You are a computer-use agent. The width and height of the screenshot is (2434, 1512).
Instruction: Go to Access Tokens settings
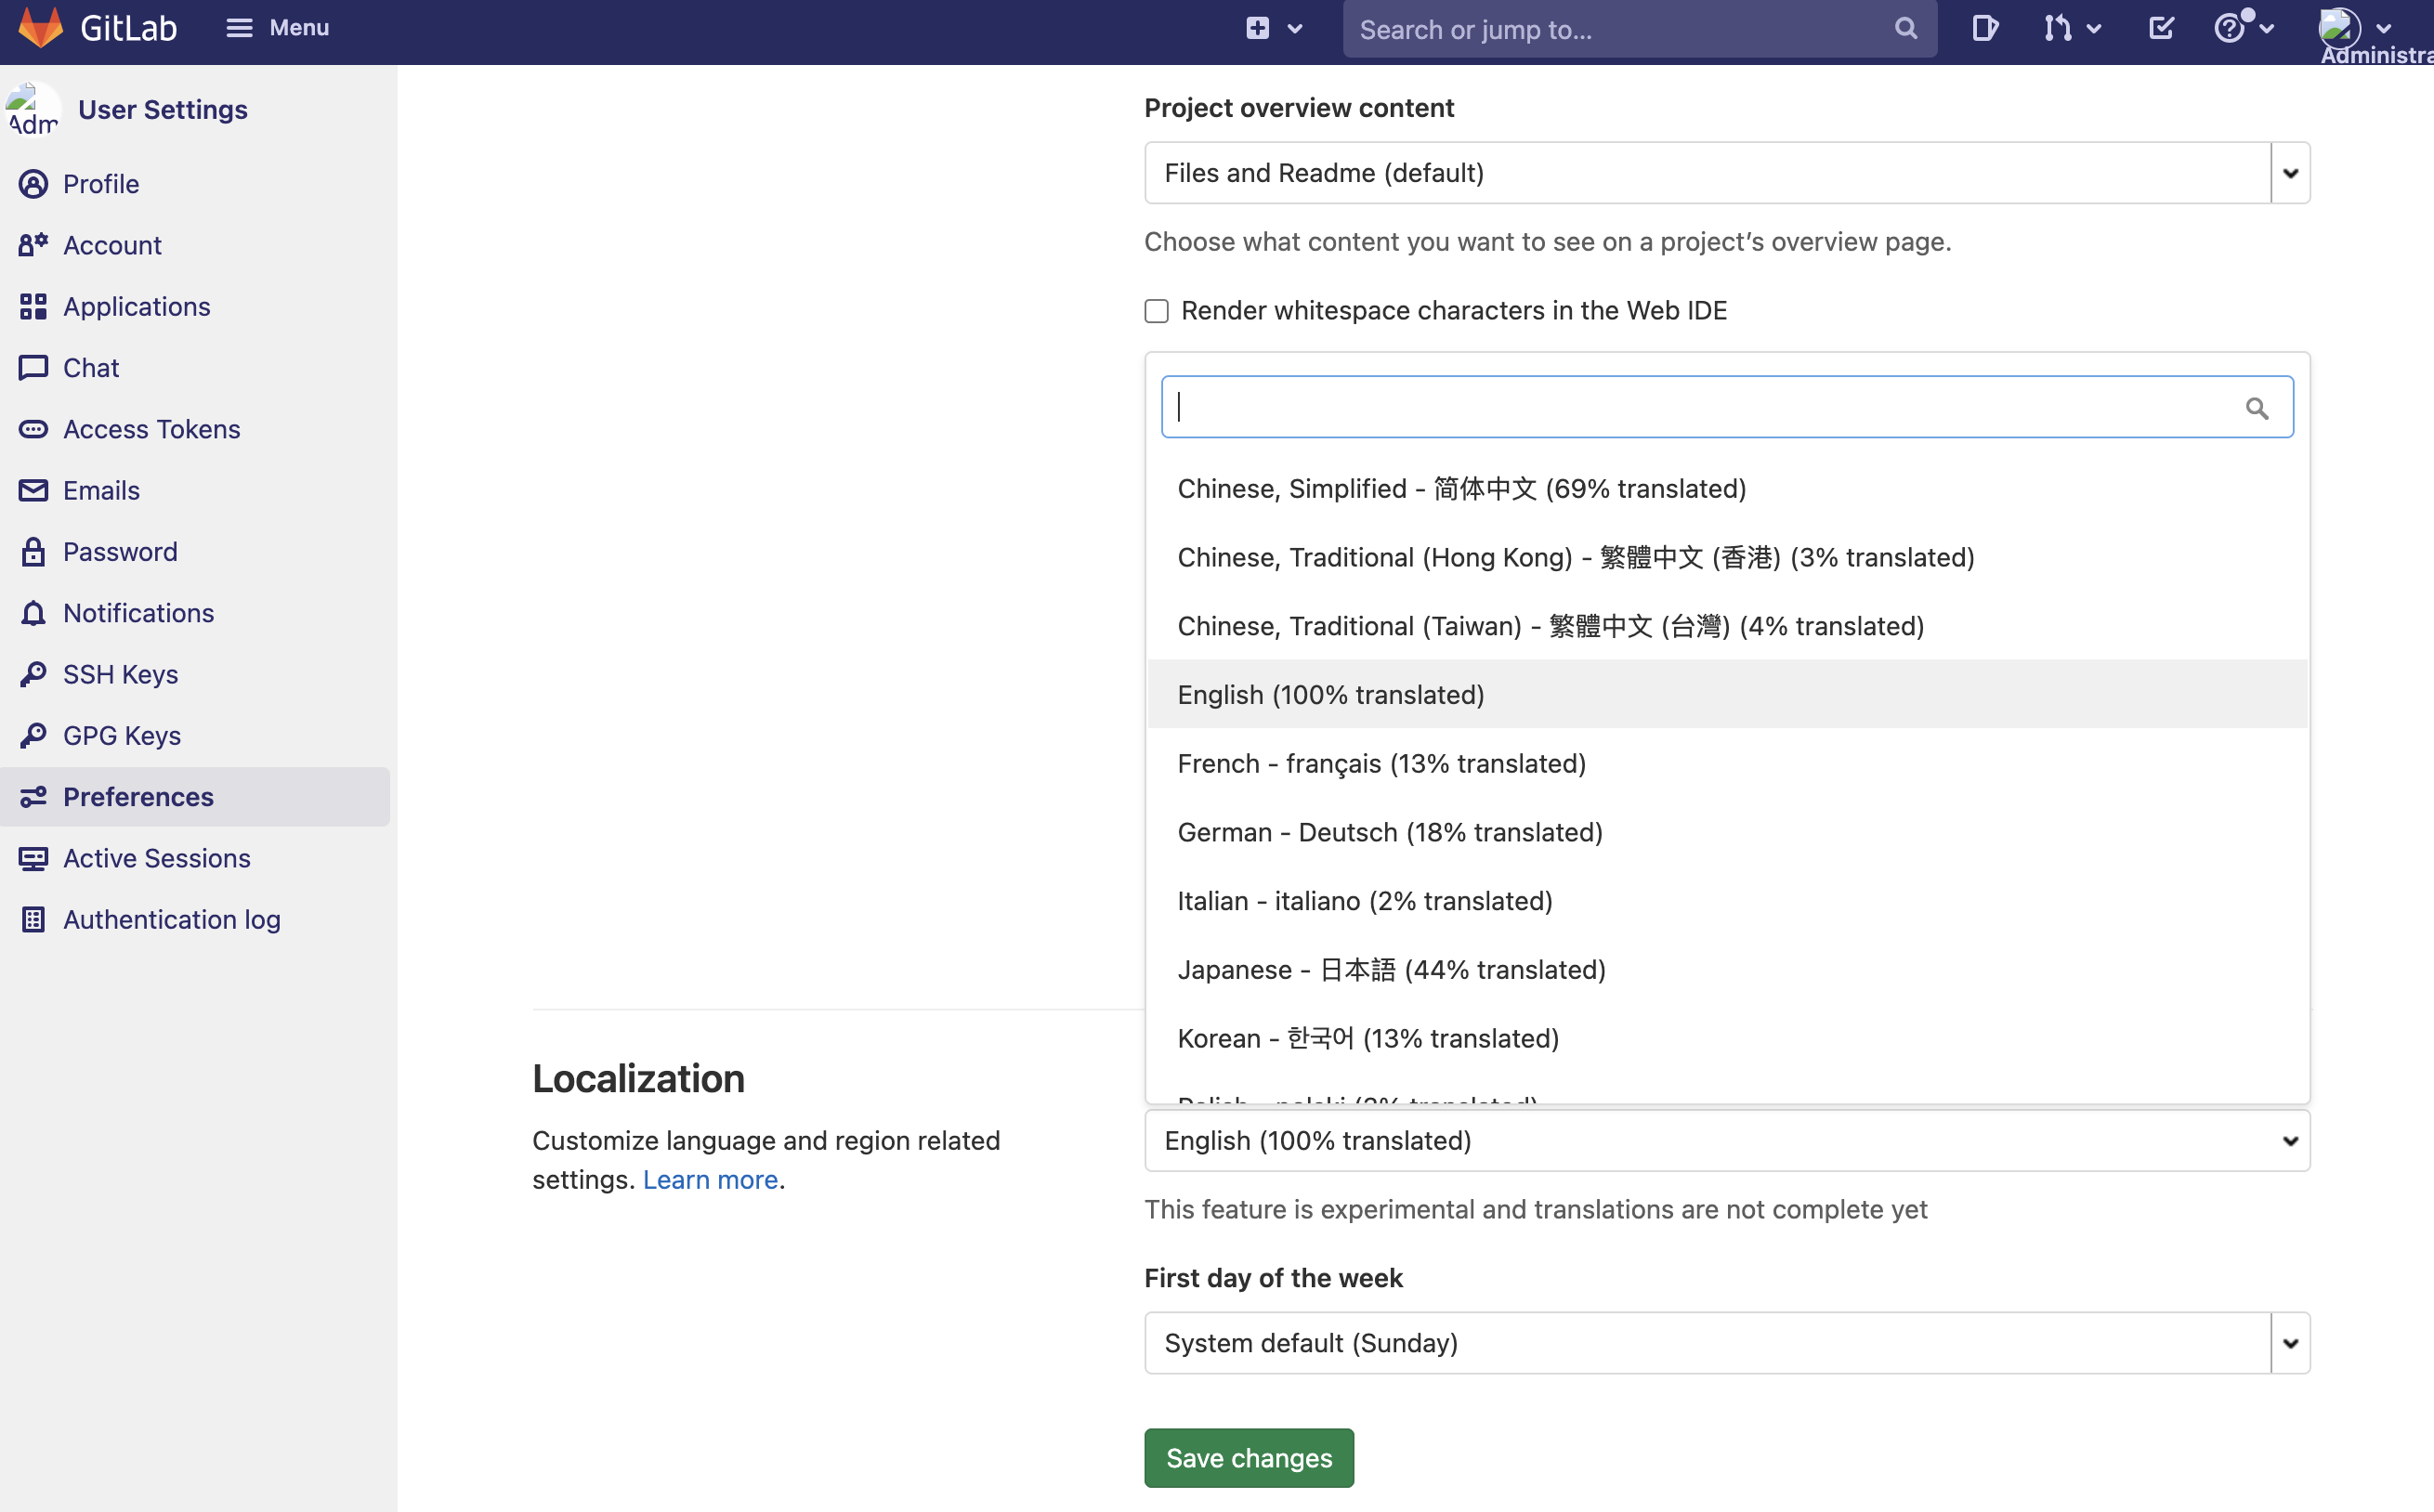pos(151,429)
